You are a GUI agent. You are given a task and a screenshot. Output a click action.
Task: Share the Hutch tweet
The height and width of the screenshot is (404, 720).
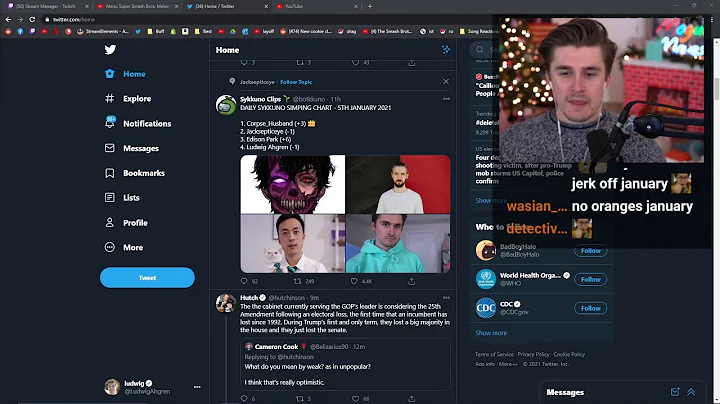coord(411,398)
